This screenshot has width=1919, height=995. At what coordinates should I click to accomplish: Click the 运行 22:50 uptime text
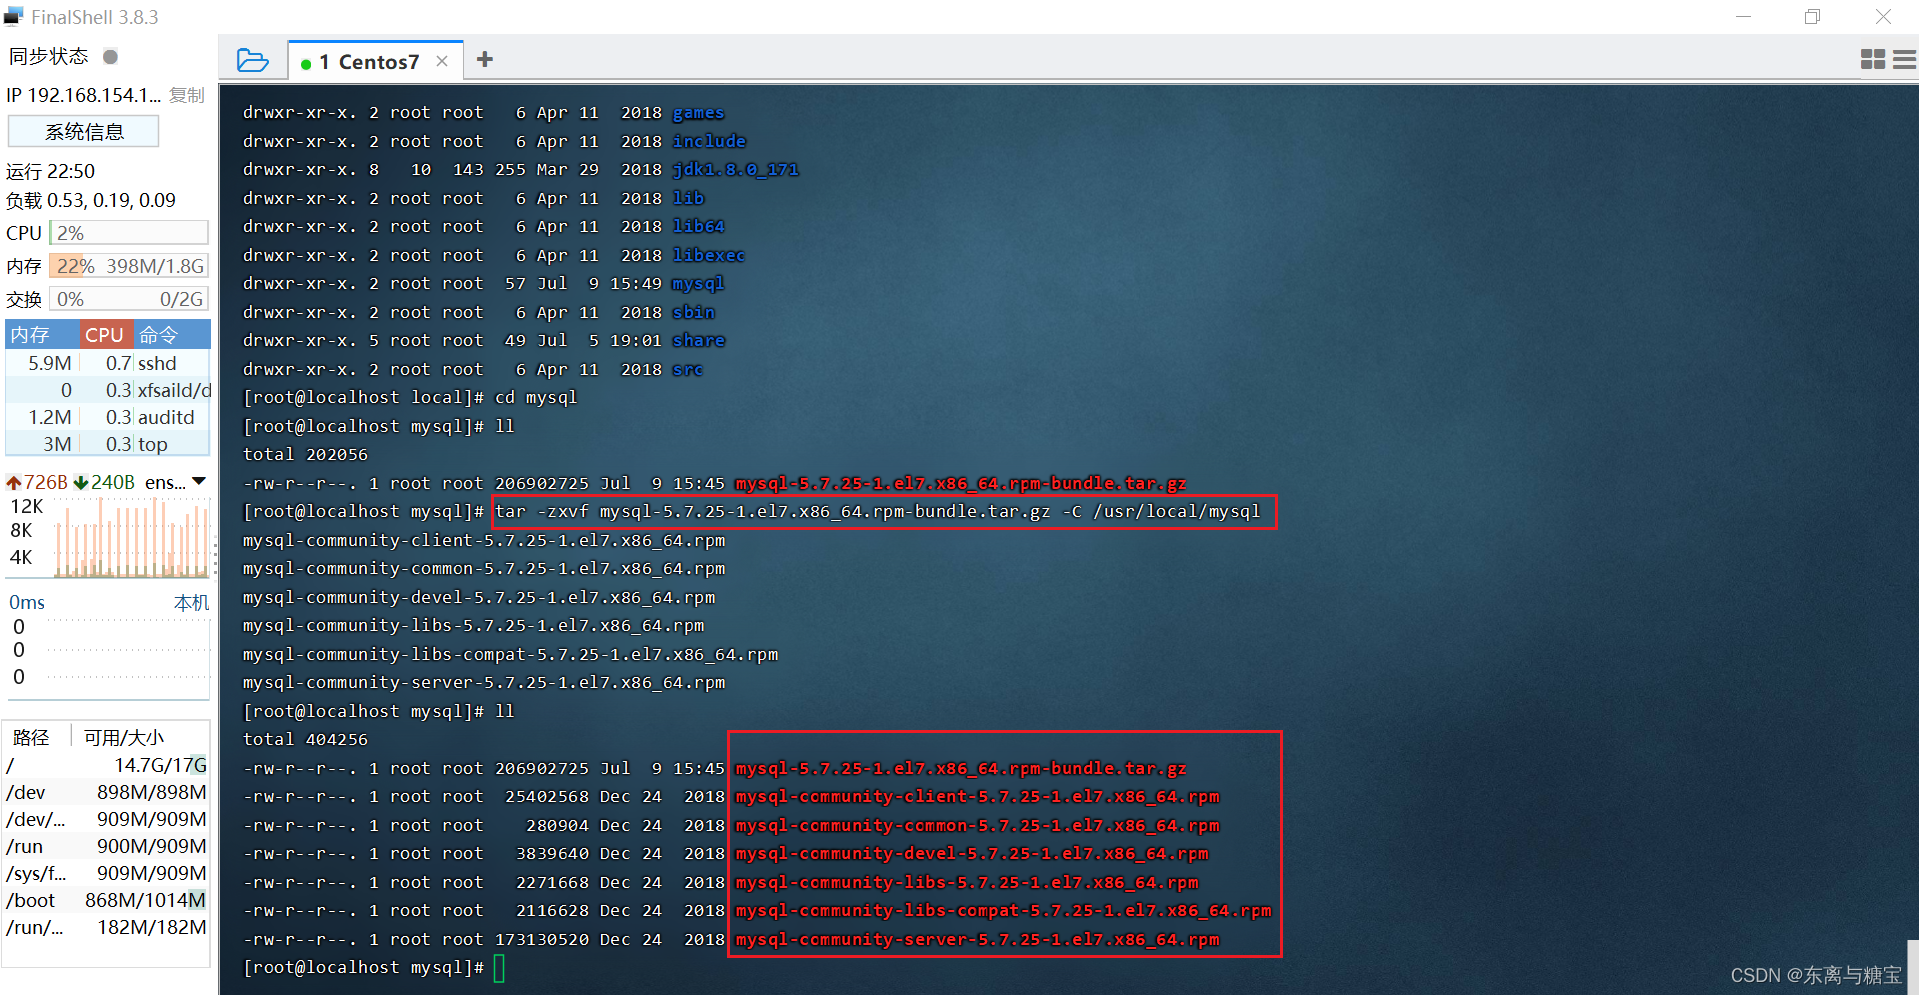tap(51, 171)
